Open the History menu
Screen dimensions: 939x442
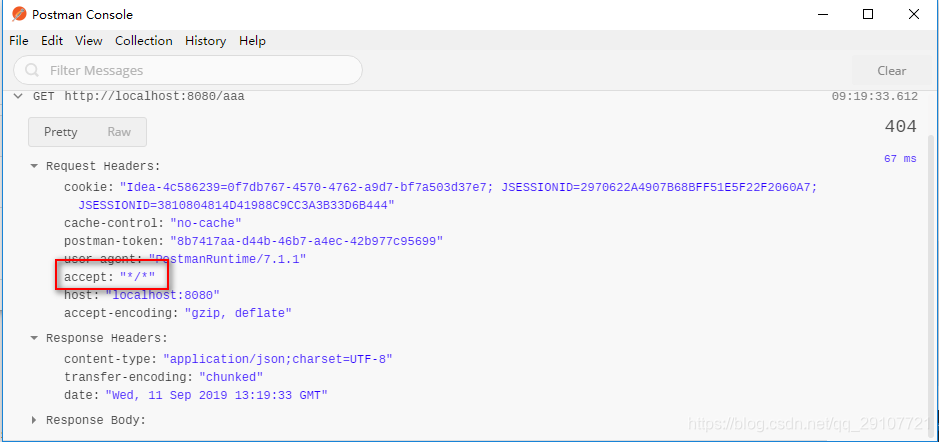point(205,41)
